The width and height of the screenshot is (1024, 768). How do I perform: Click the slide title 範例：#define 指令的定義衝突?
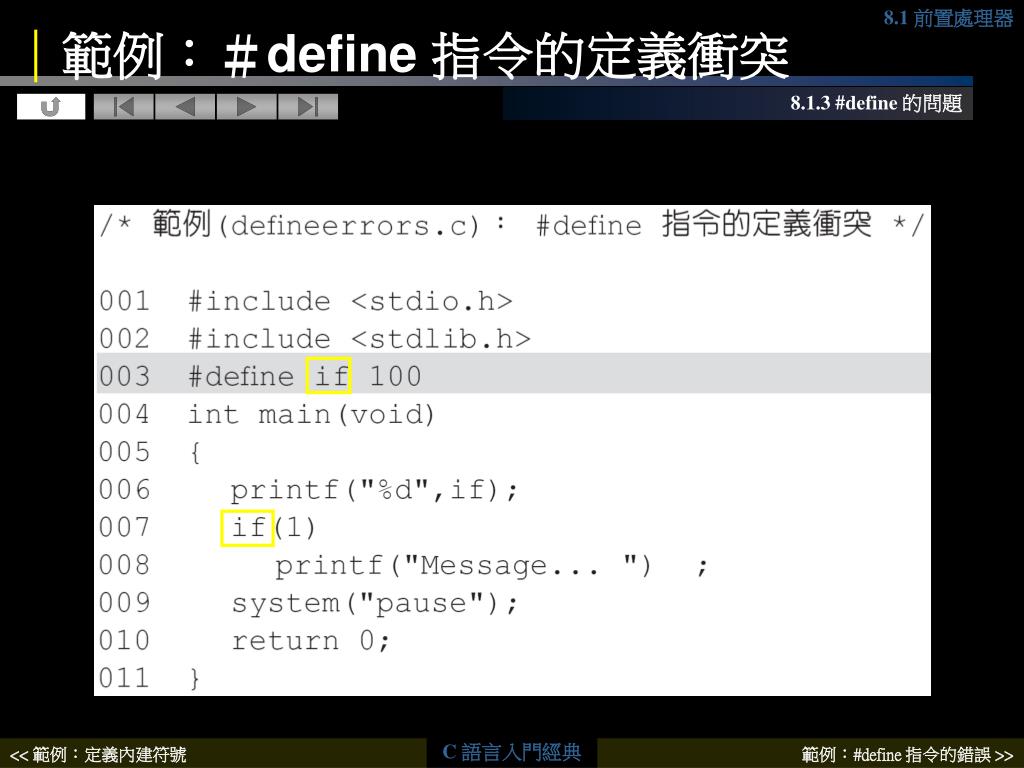[425, 55]
